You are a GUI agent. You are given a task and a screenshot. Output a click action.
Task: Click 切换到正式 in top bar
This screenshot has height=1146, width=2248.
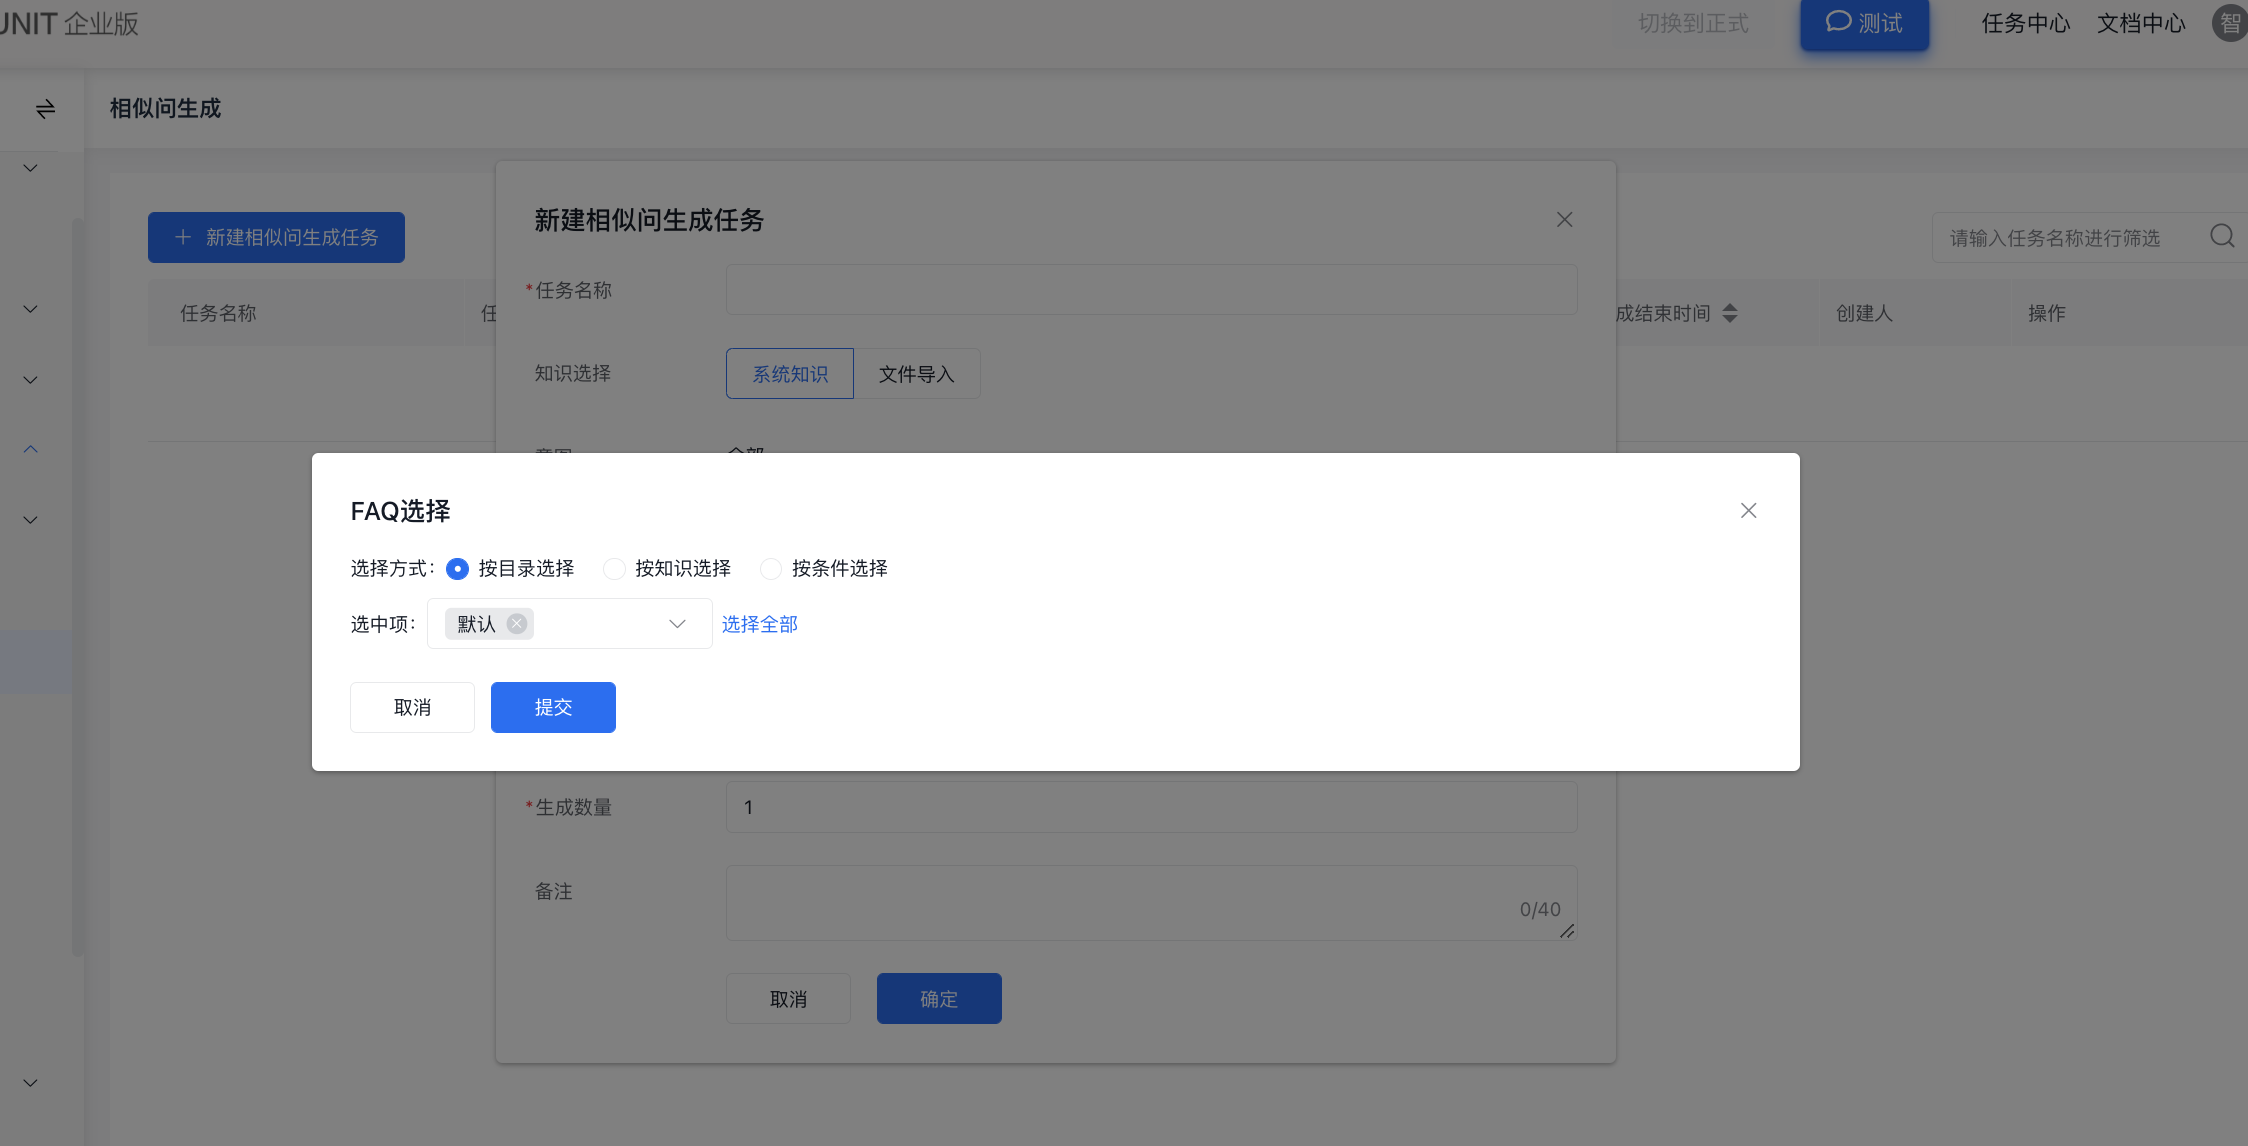1693,23
